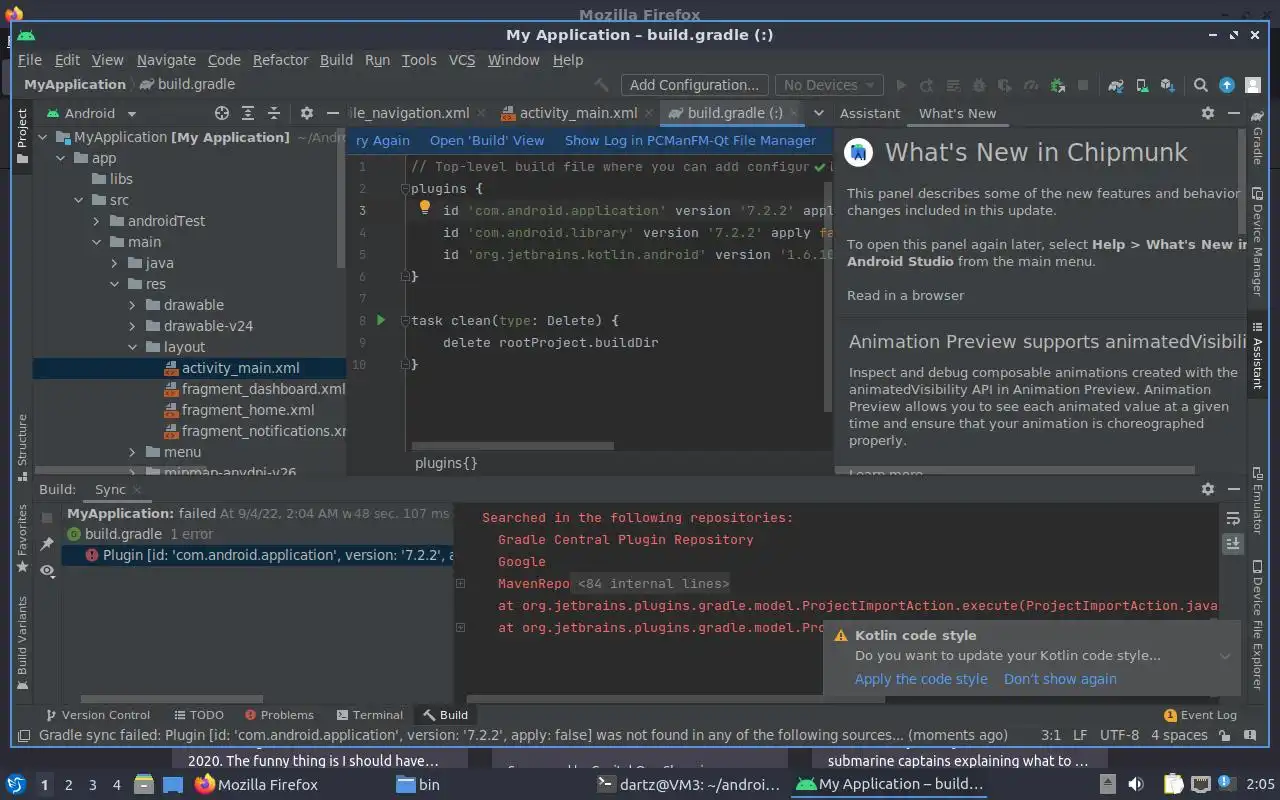Click the user avatar icon in toolbar
Screen dimensions: 1280x800
(x=1253, y=85)
